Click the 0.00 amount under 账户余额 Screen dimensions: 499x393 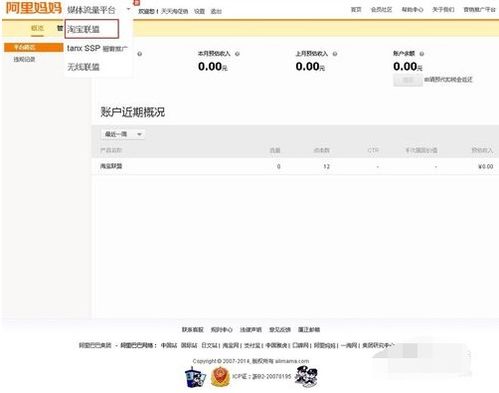[x=408, y=66]
